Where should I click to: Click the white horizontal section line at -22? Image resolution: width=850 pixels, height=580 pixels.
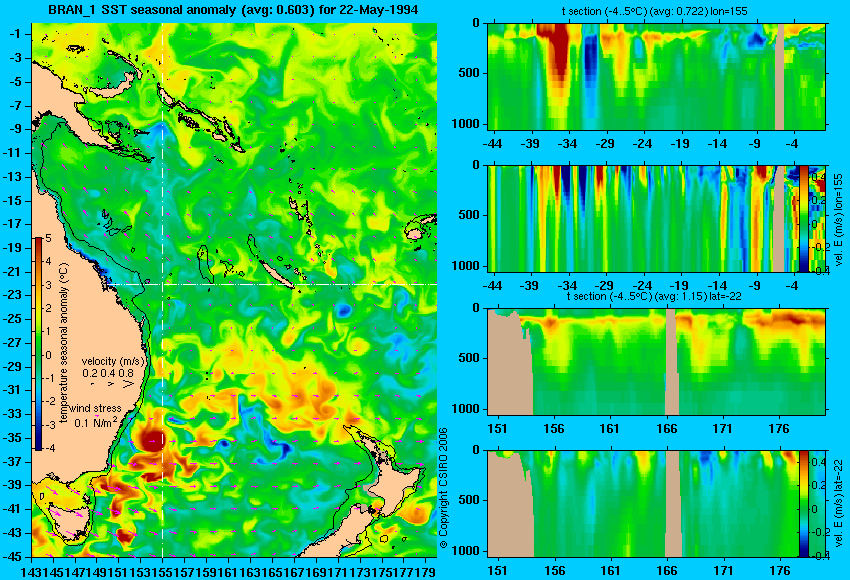(271, 284)
